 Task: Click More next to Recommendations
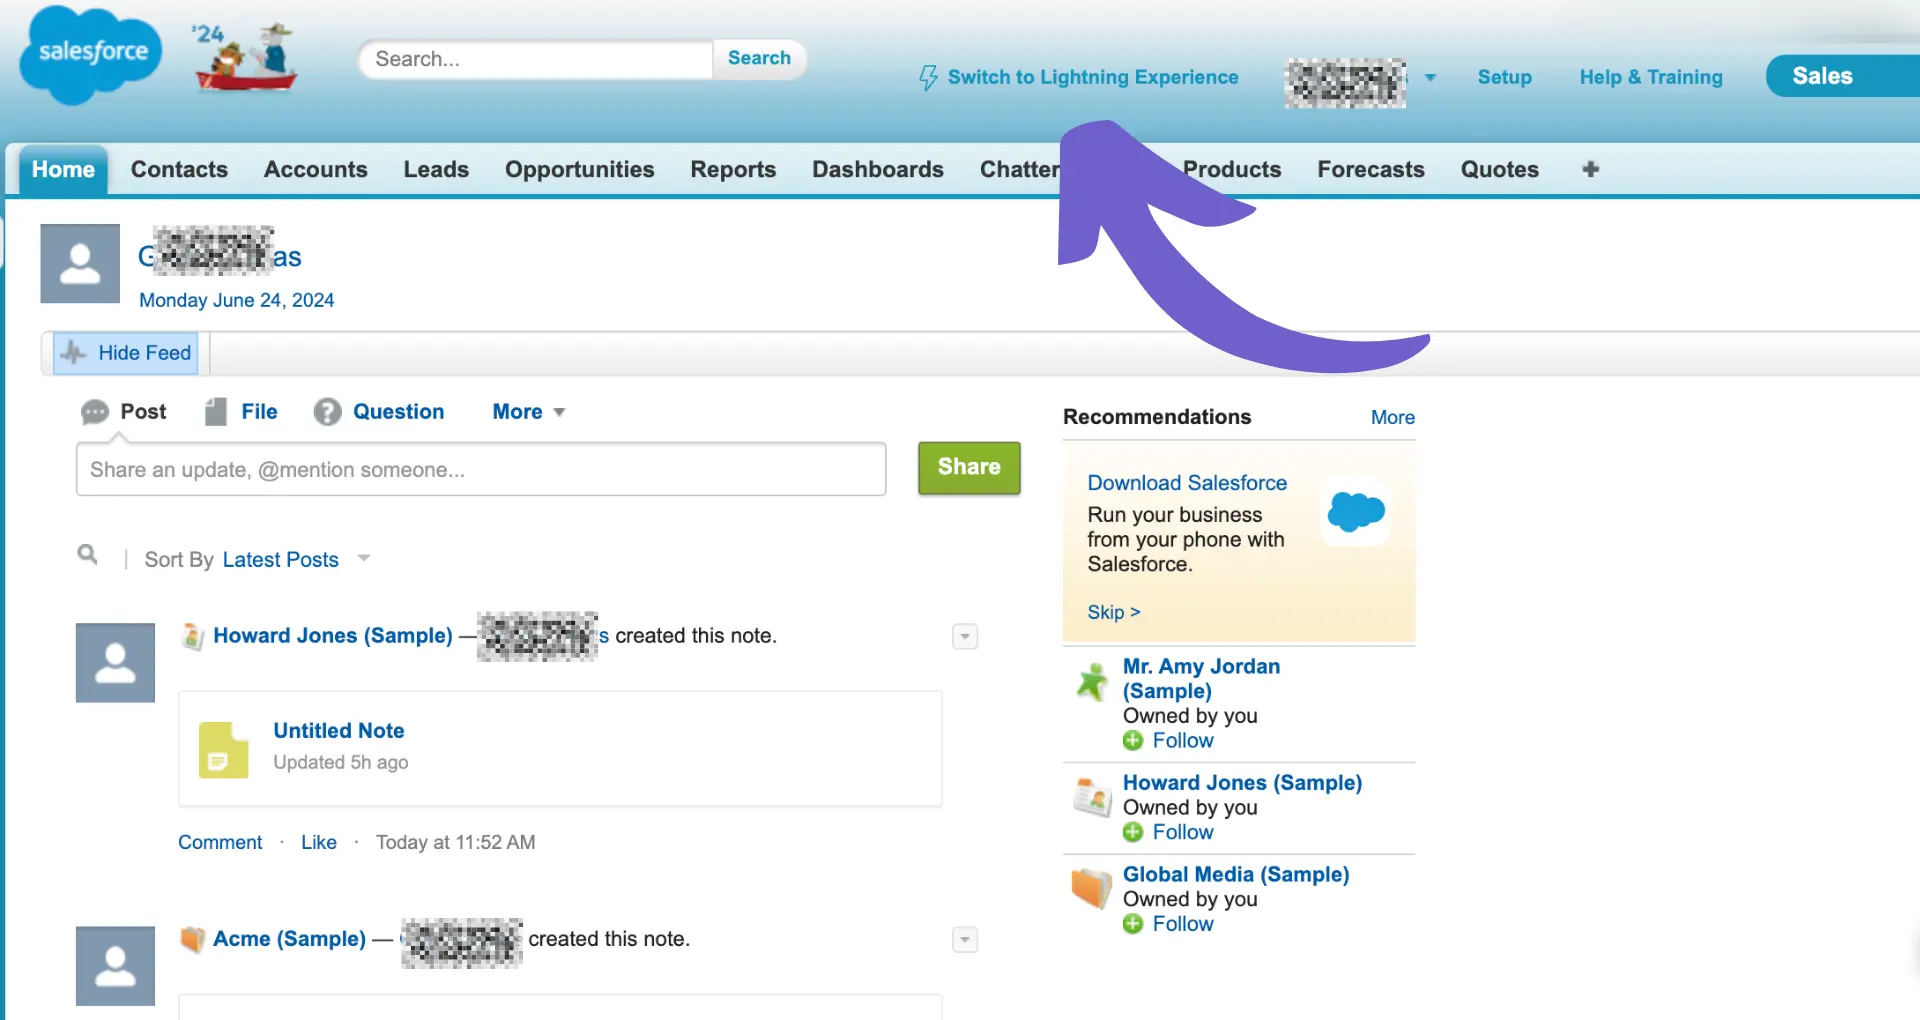point(1393,417)
